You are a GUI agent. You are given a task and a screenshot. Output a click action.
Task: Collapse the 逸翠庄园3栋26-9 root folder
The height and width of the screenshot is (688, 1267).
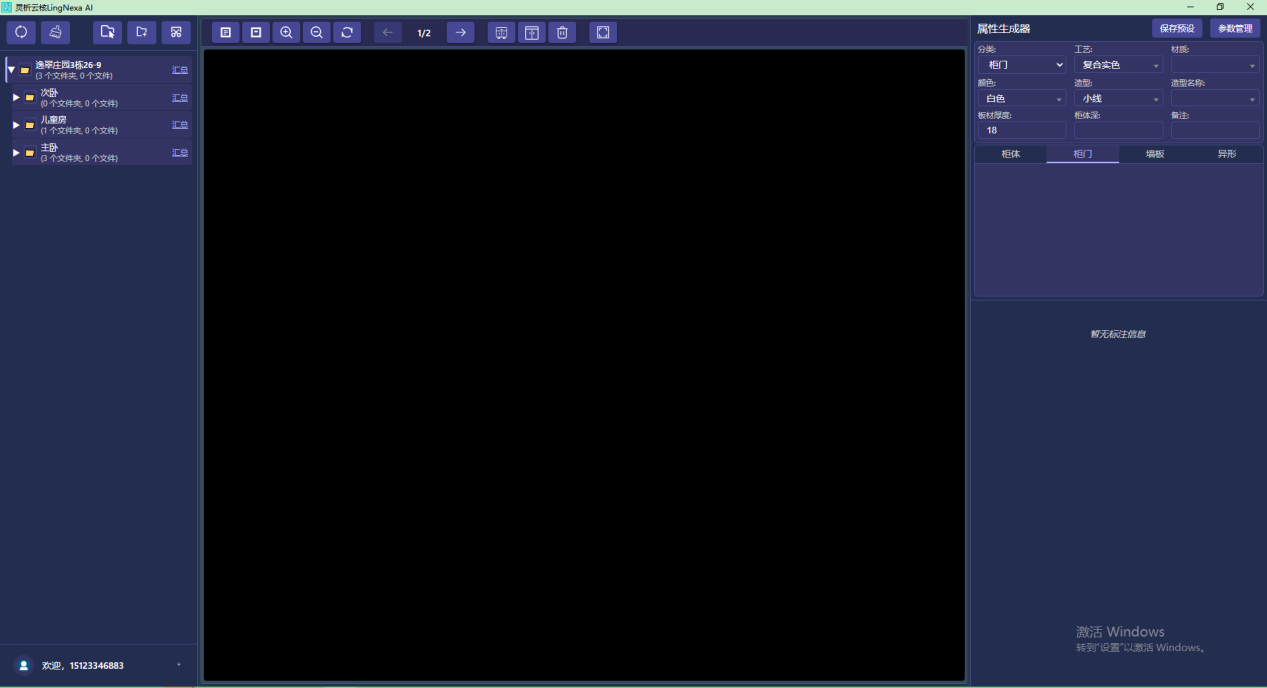pos(11,70)
